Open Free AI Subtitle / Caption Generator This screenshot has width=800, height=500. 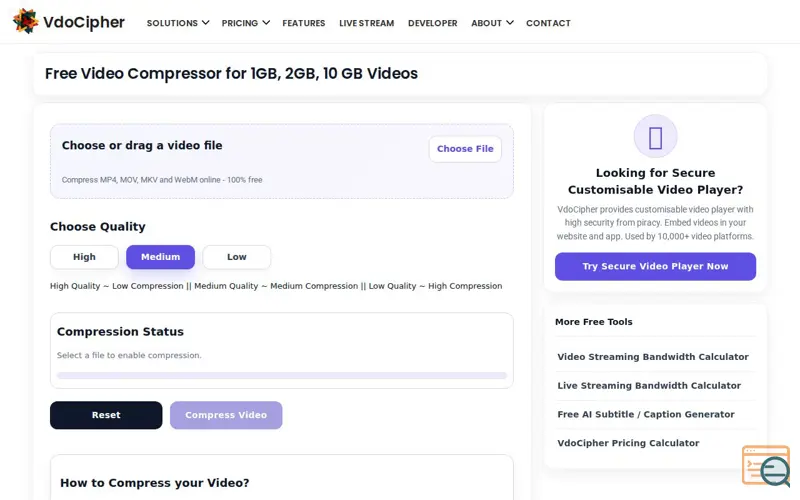646,414
